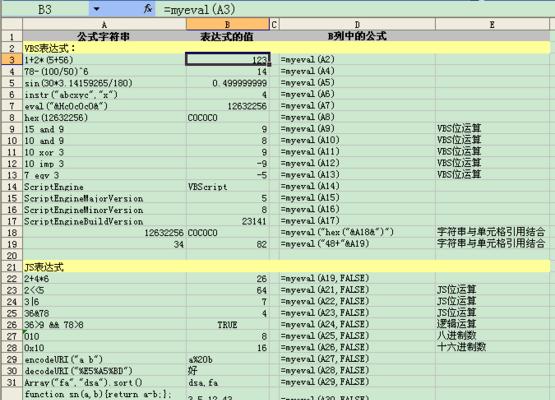Click the ScriptEngine cell in row 14
The image size is (555, 400).
104,187
